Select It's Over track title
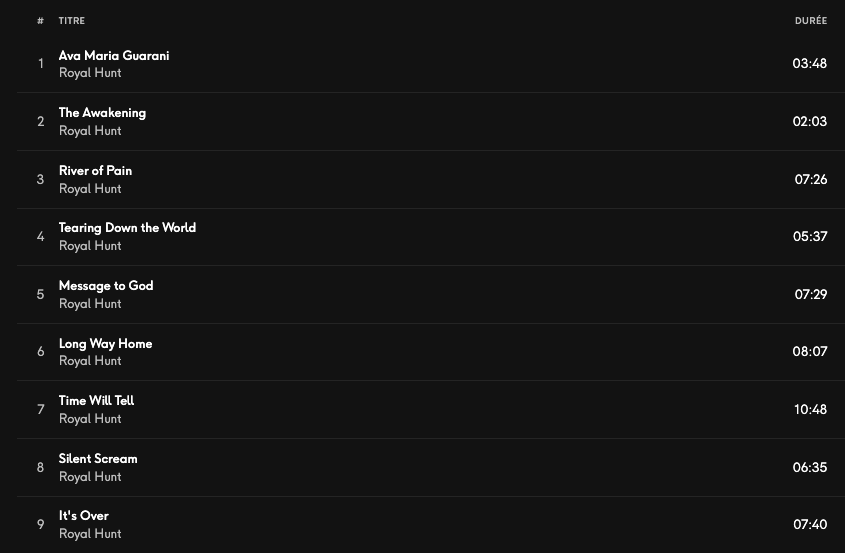Screen dimensions: 845x553 click(x=84, y=516)
